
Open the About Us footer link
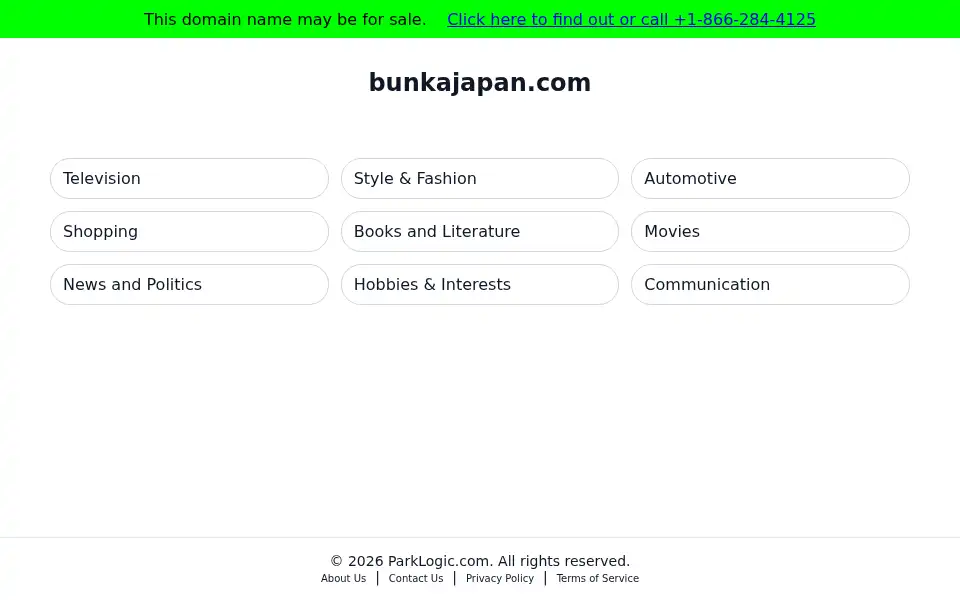click(343, 579)
